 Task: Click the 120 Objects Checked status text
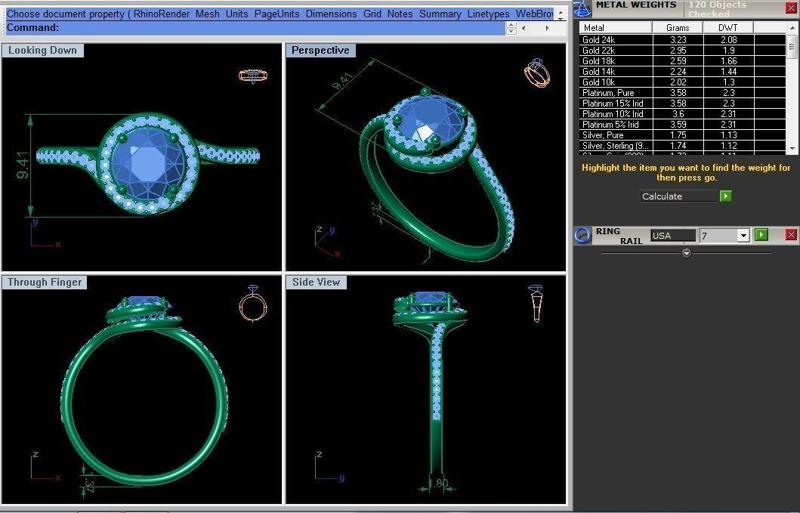(717, 9)
